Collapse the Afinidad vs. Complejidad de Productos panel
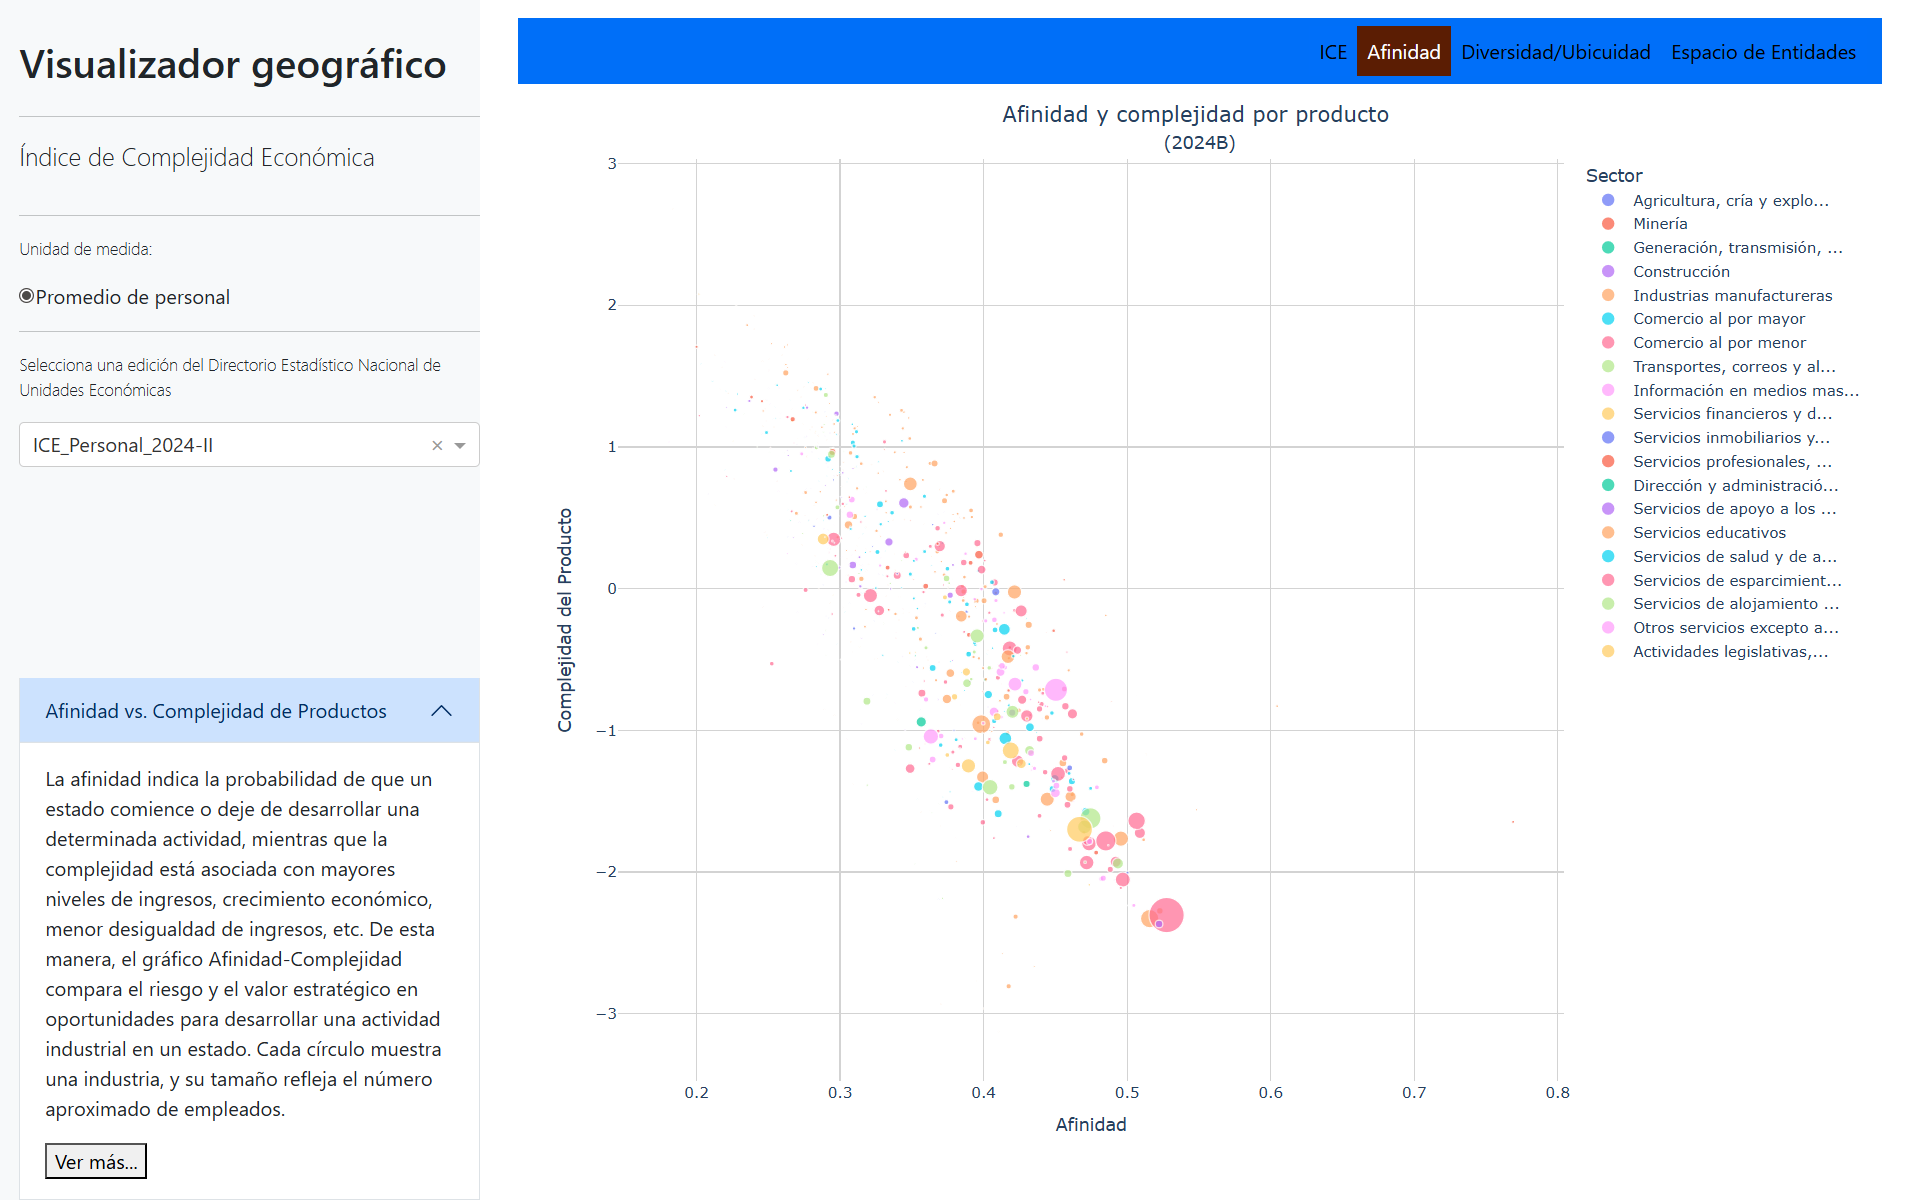Screen dimensions: 1920x1200 (x=441, y=711)
